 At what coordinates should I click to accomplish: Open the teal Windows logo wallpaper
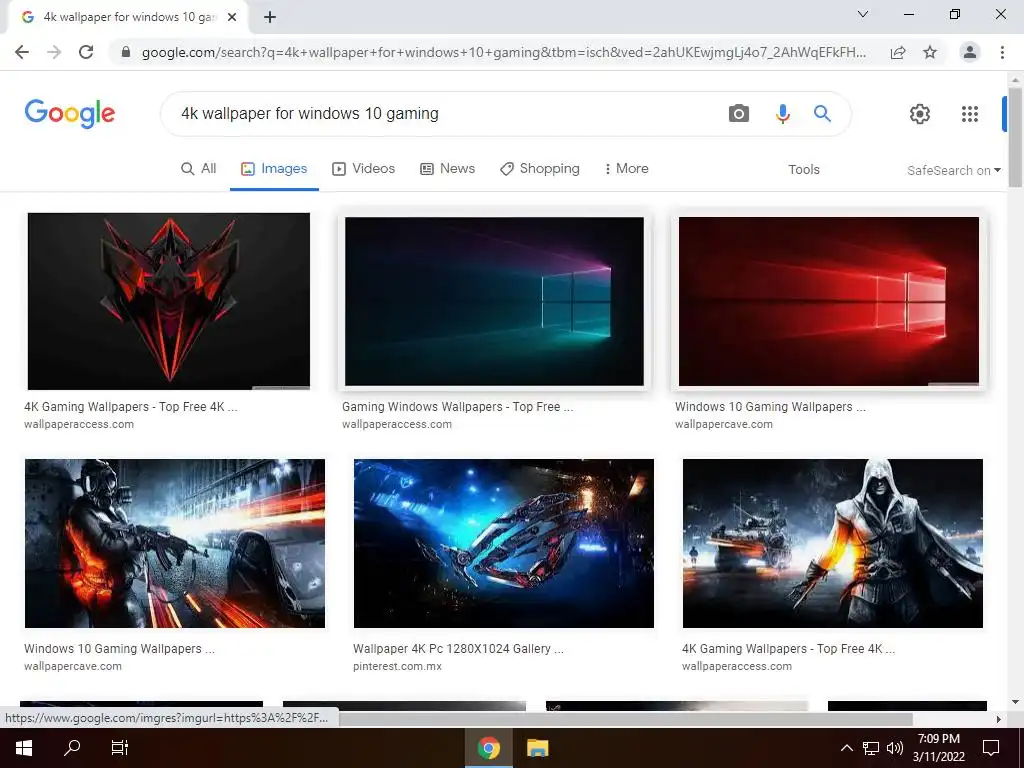[494, 301]
